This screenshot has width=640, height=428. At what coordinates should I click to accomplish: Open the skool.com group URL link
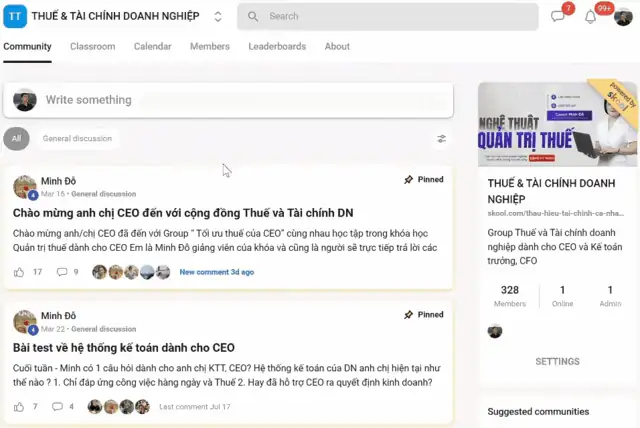click(x=556, y=213)
